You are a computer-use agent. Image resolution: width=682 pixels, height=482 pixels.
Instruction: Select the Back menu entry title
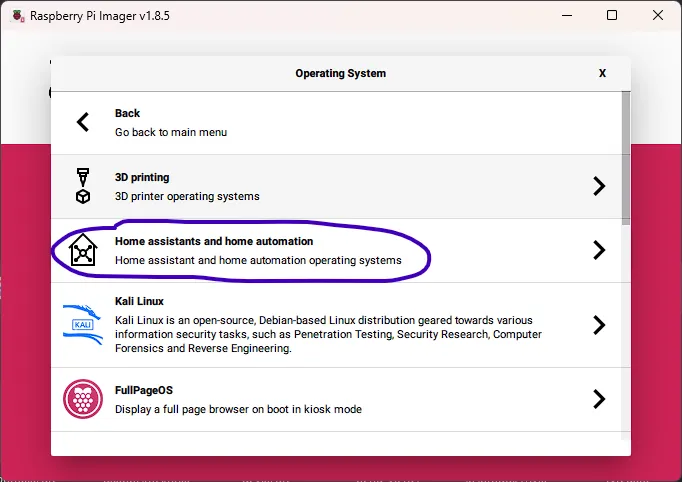(x=127, y=113)
